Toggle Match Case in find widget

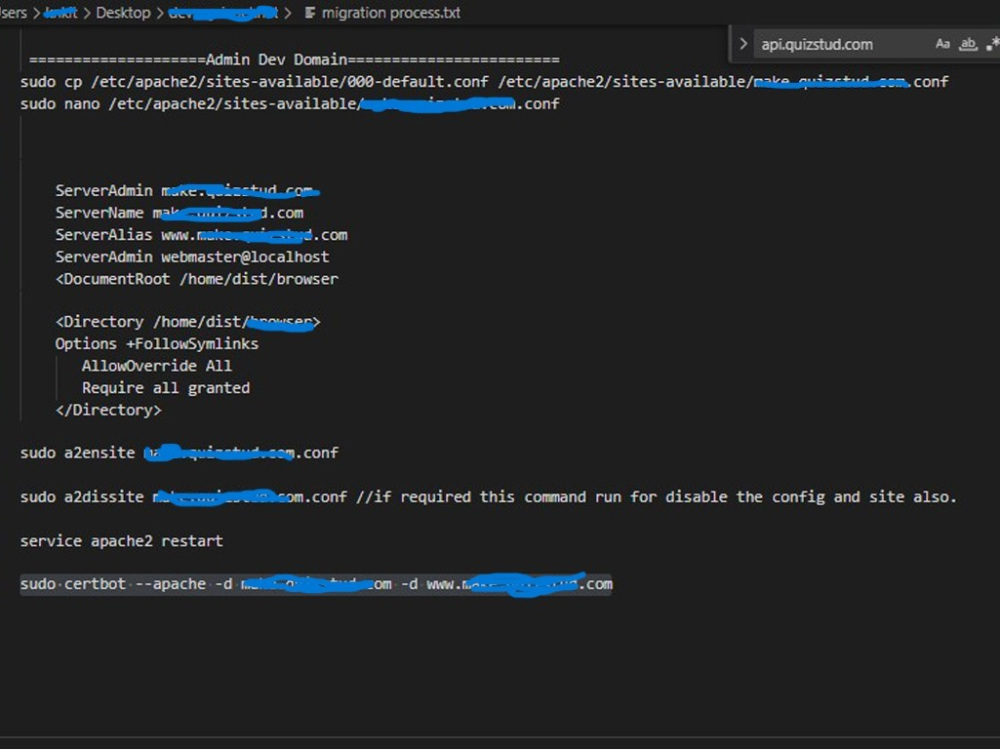(942, 44)
